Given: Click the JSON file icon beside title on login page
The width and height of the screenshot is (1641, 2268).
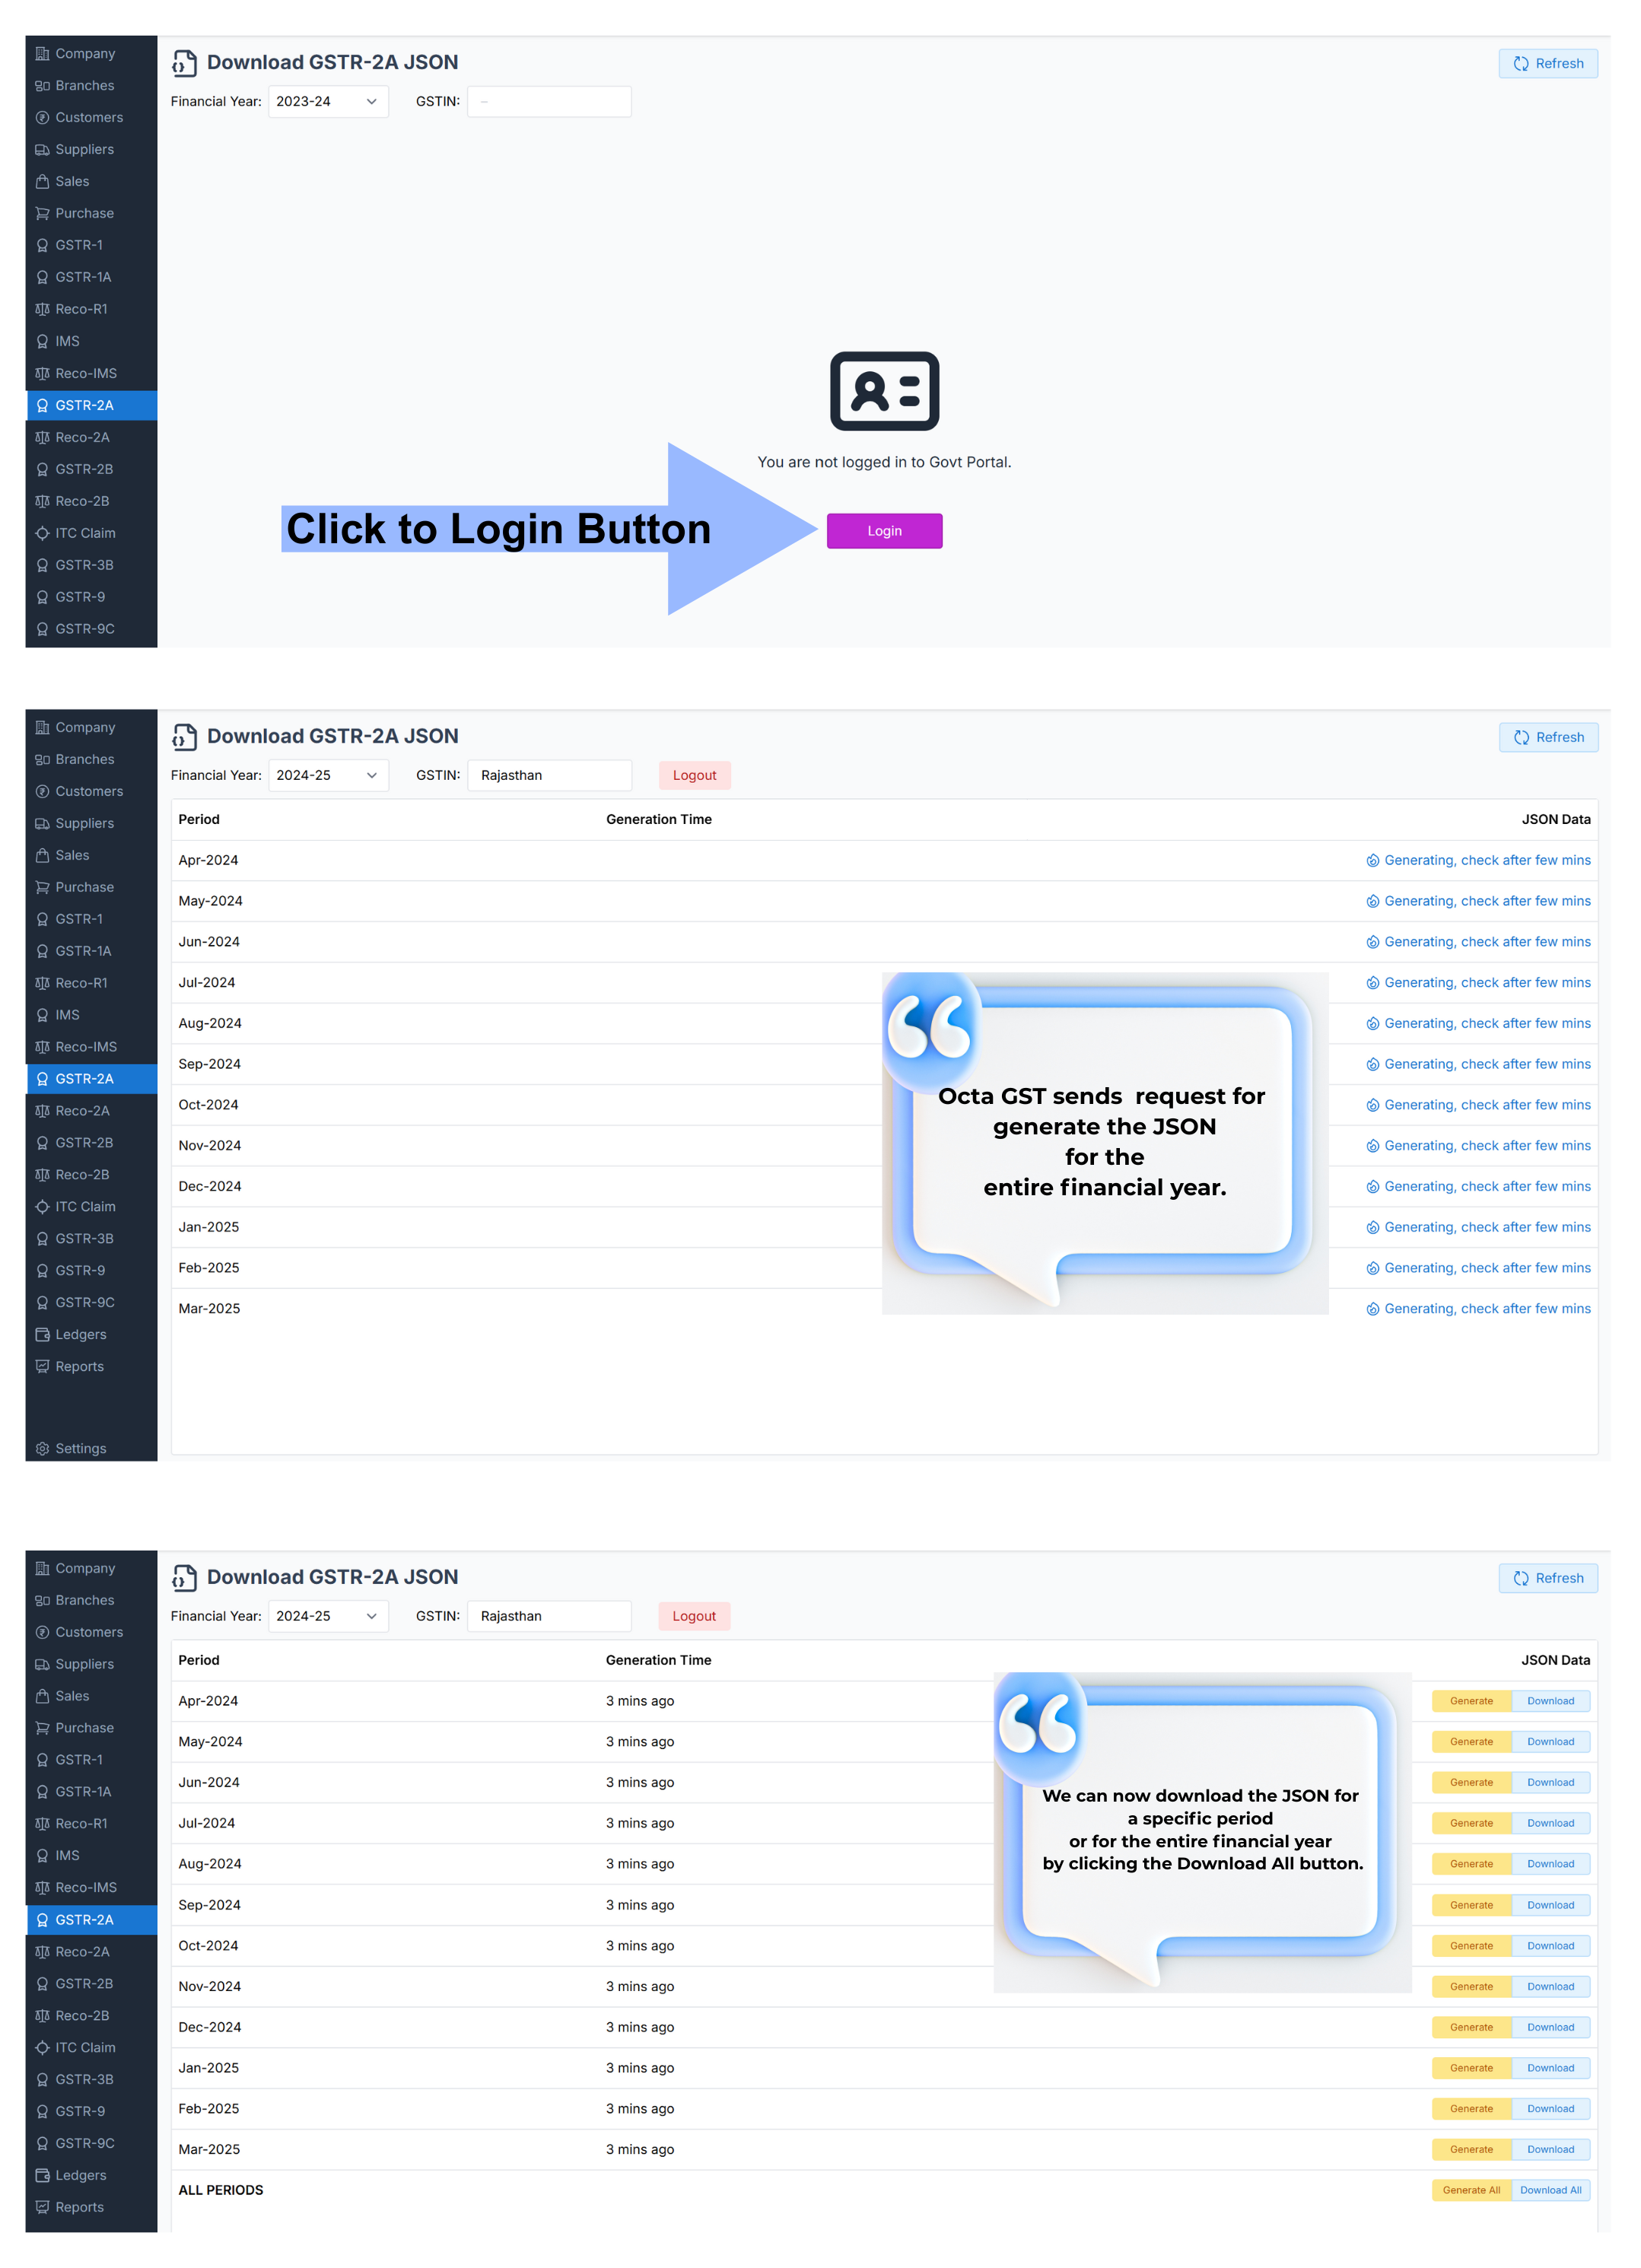Looking at the screenshot, I should click(x=184, y=63).
